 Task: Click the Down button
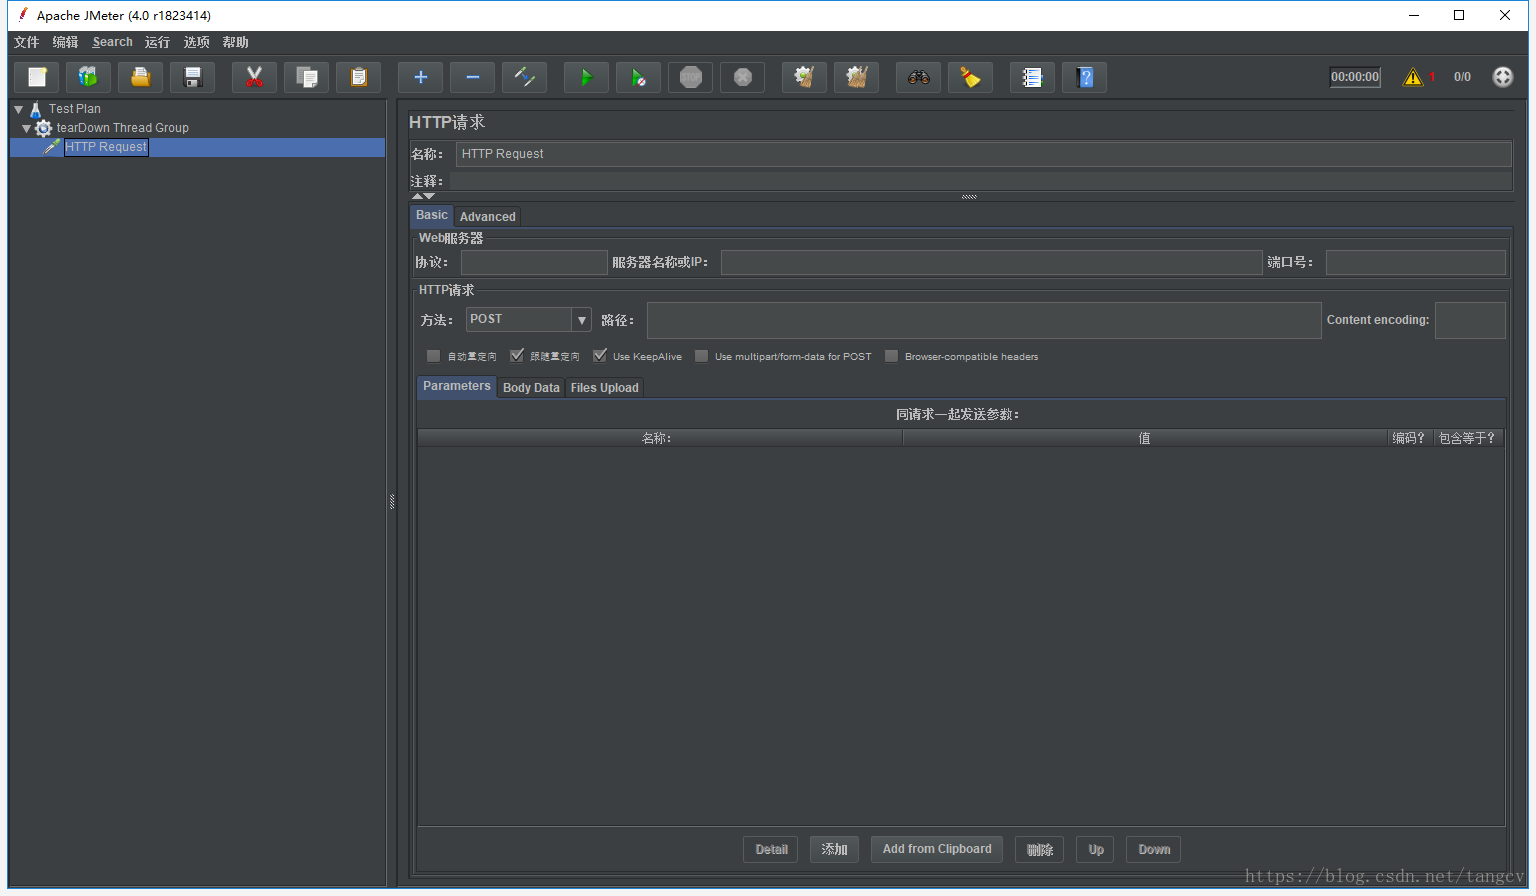click(x=1154, y=849)
